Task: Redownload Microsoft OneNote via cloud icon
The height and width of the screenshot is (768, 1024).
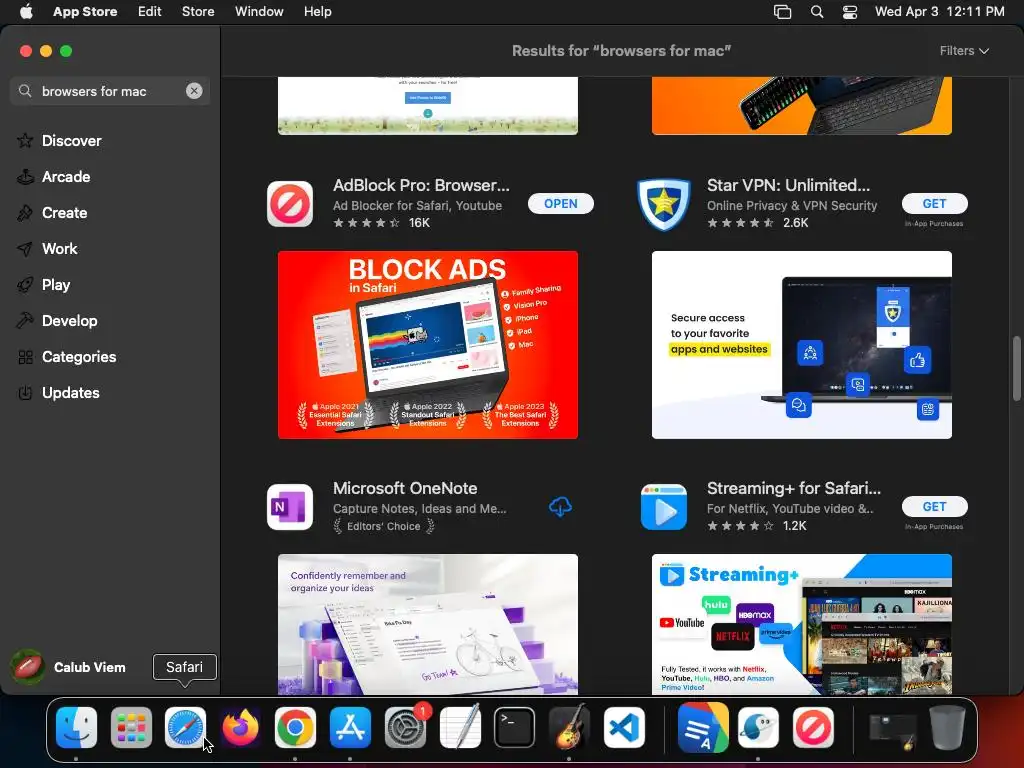Action: pyautogui.click(x=560, y=506)
